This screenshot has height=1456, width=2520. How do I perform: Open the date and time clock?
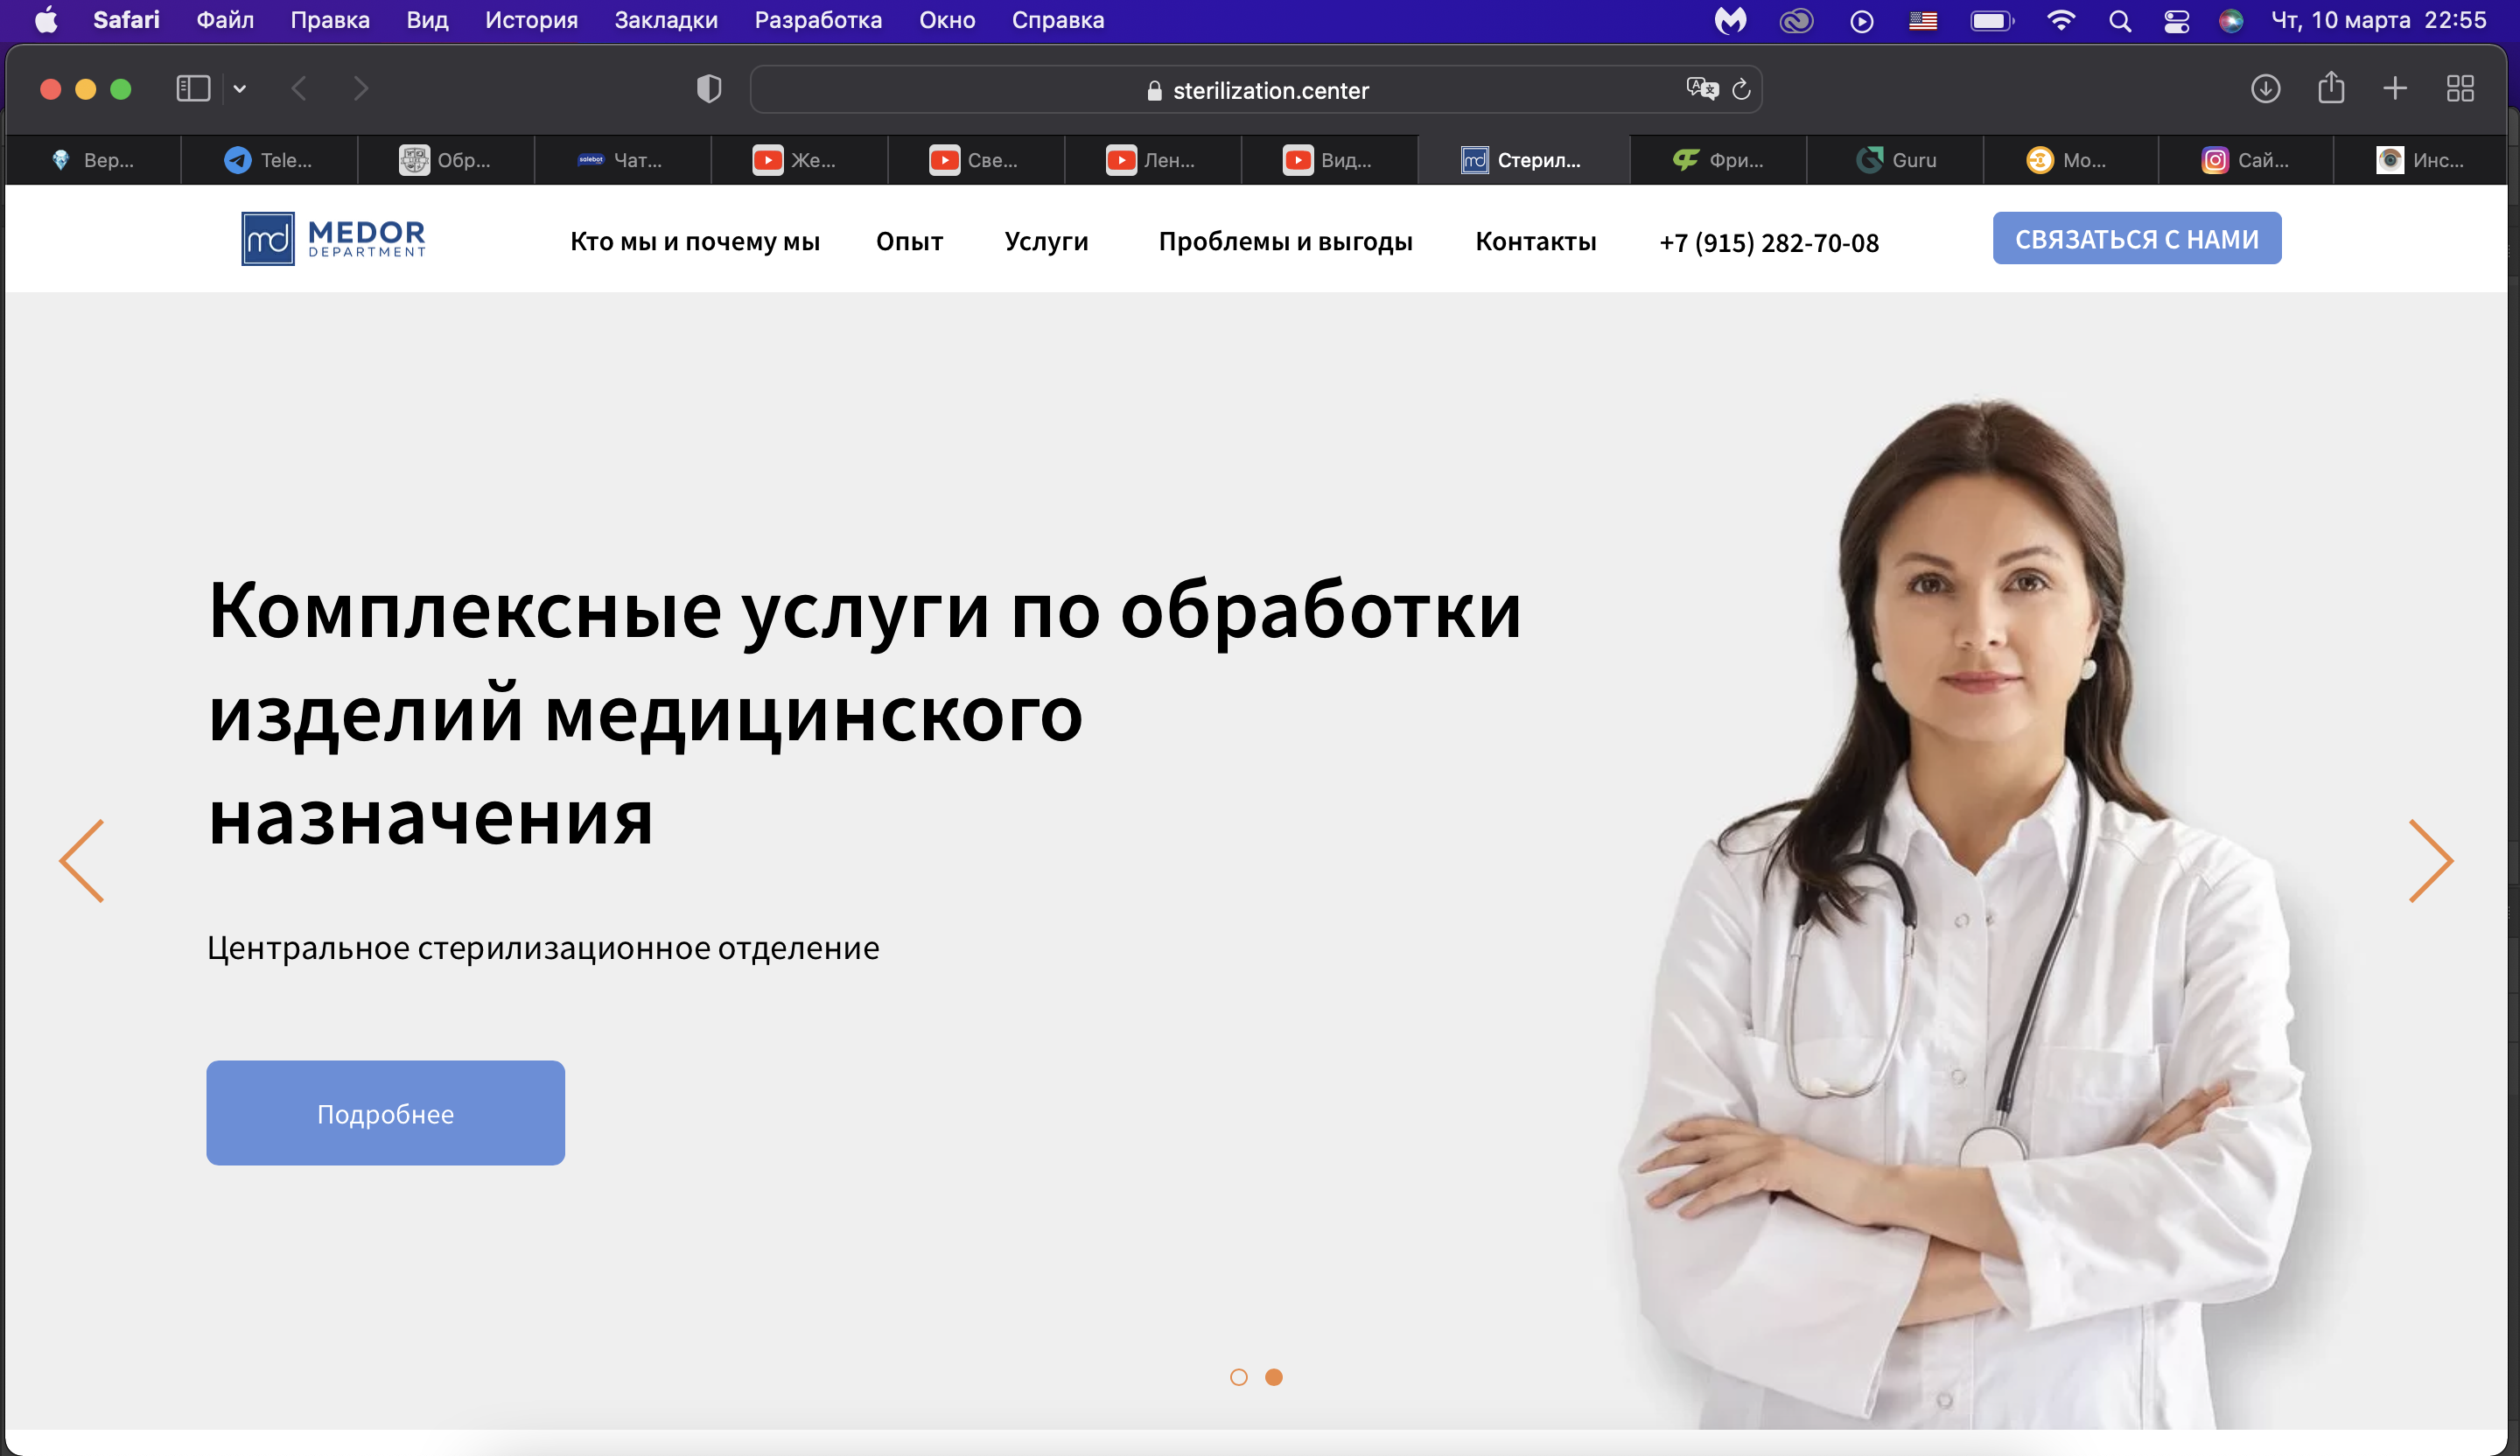2379,20
